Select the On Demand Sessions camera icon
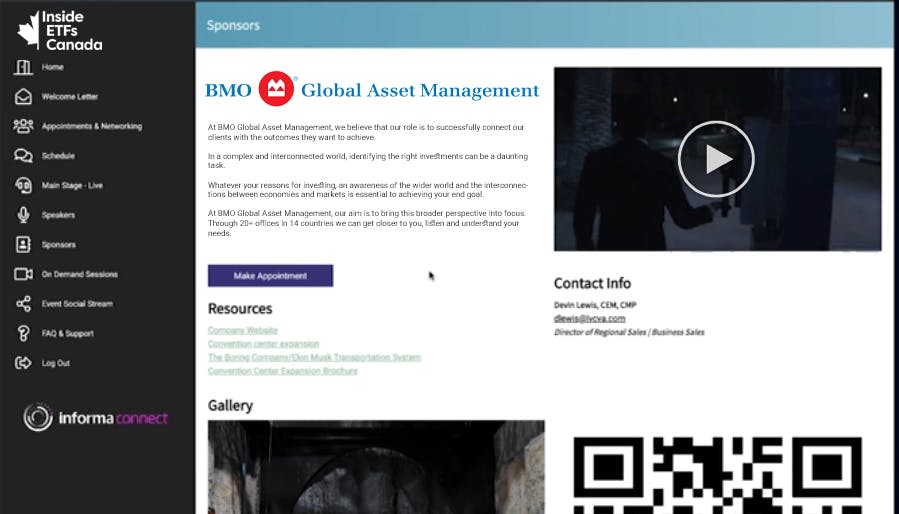 pyautogui.click(x=23, y=274)
